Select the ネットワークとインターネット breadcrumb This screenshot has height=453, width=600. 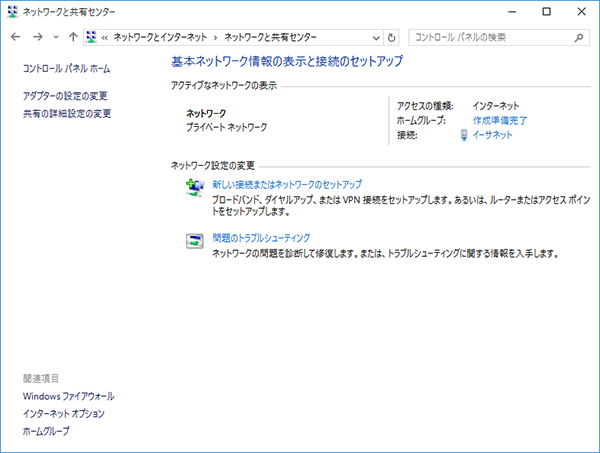click(162, 37)
